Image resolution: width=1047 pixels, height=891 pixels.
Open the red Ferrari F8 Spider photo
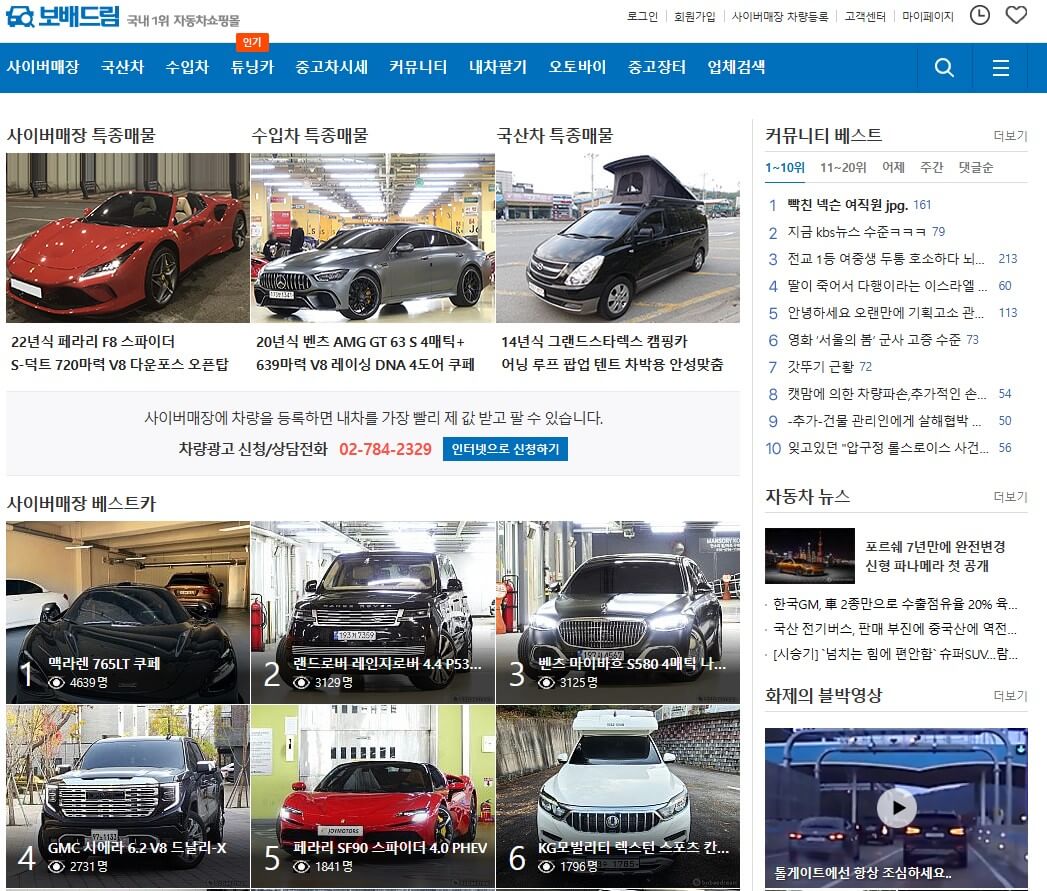128,238
